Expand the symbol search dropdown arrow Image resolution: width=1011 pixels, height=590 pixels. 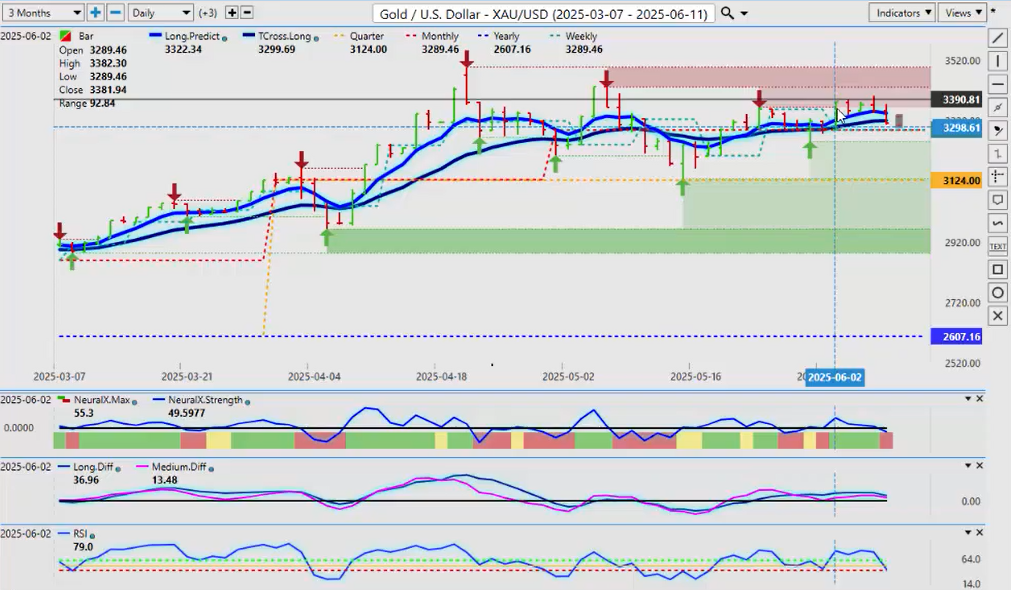click(x=744, y=13)
